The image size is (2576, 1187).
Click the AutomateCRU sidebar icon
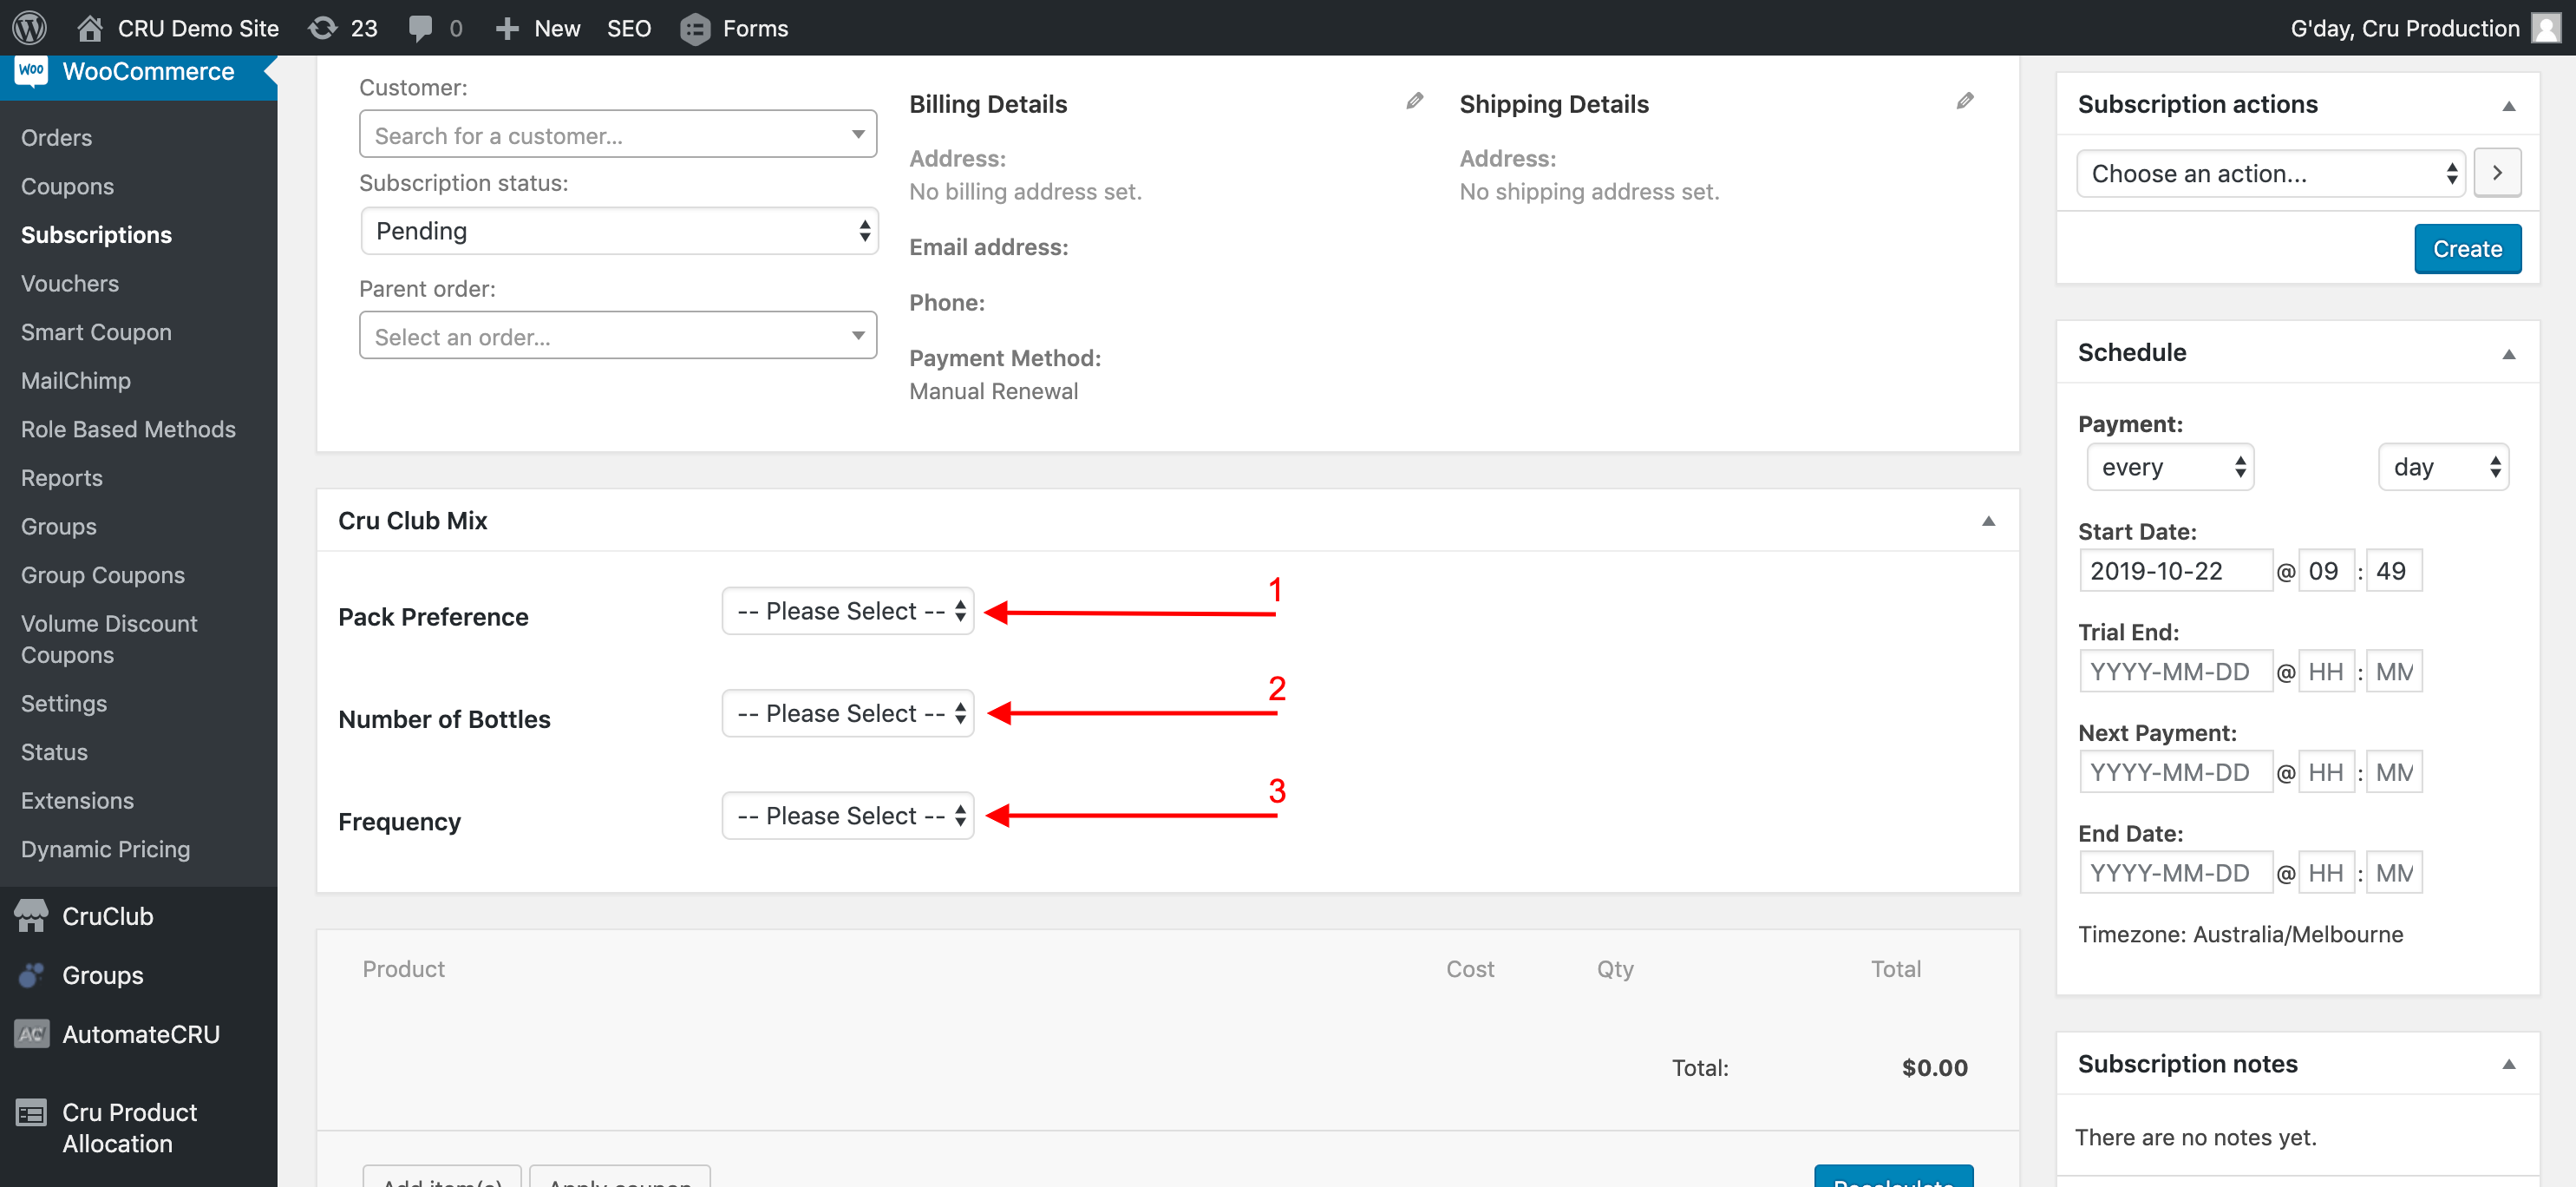(x=31, y=1034)
